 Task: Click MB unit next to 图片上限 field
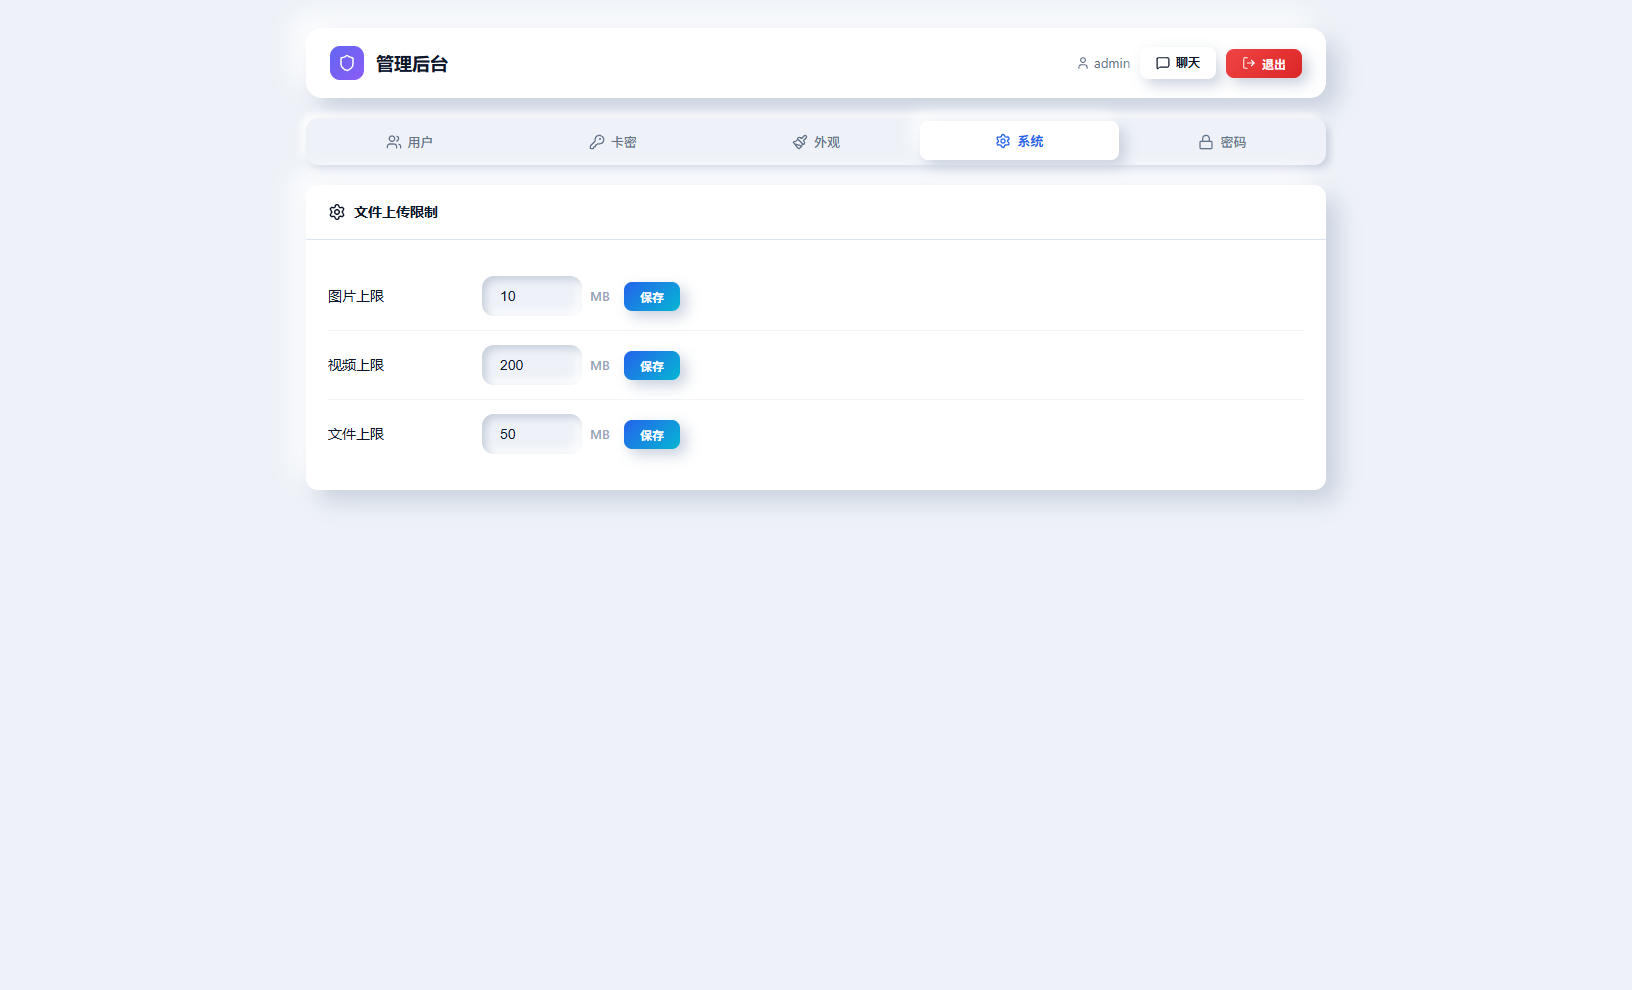point(600,297)
